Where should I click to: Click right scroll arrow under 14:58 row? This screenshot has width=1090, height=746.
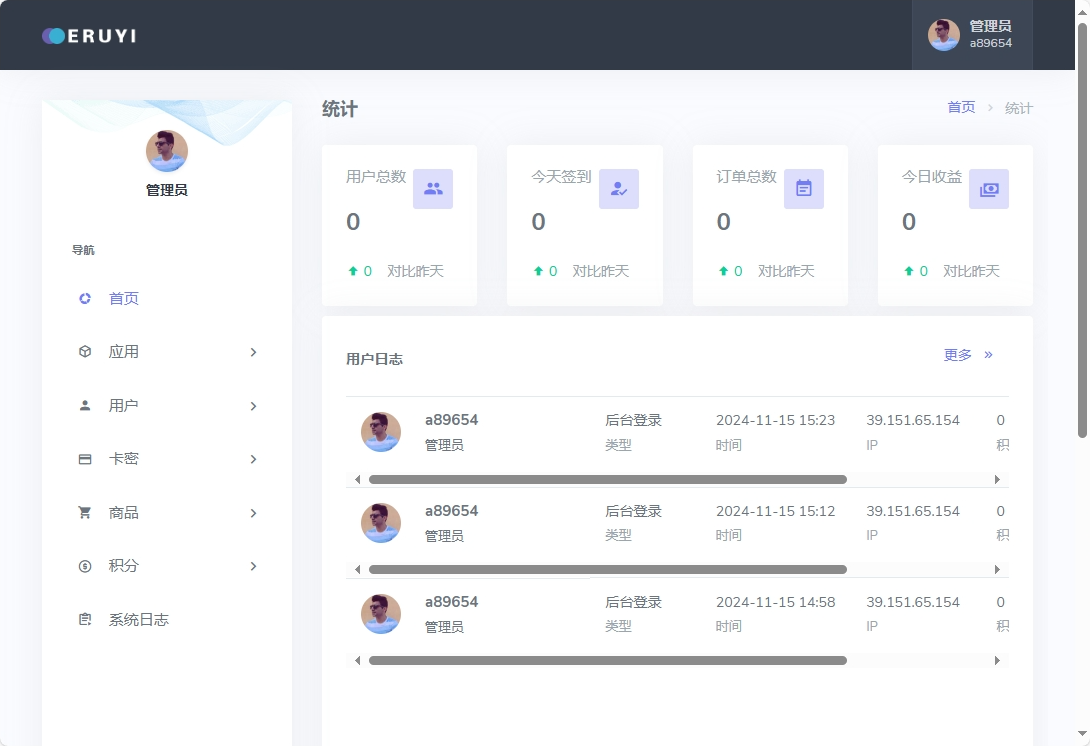coord(997,660)
